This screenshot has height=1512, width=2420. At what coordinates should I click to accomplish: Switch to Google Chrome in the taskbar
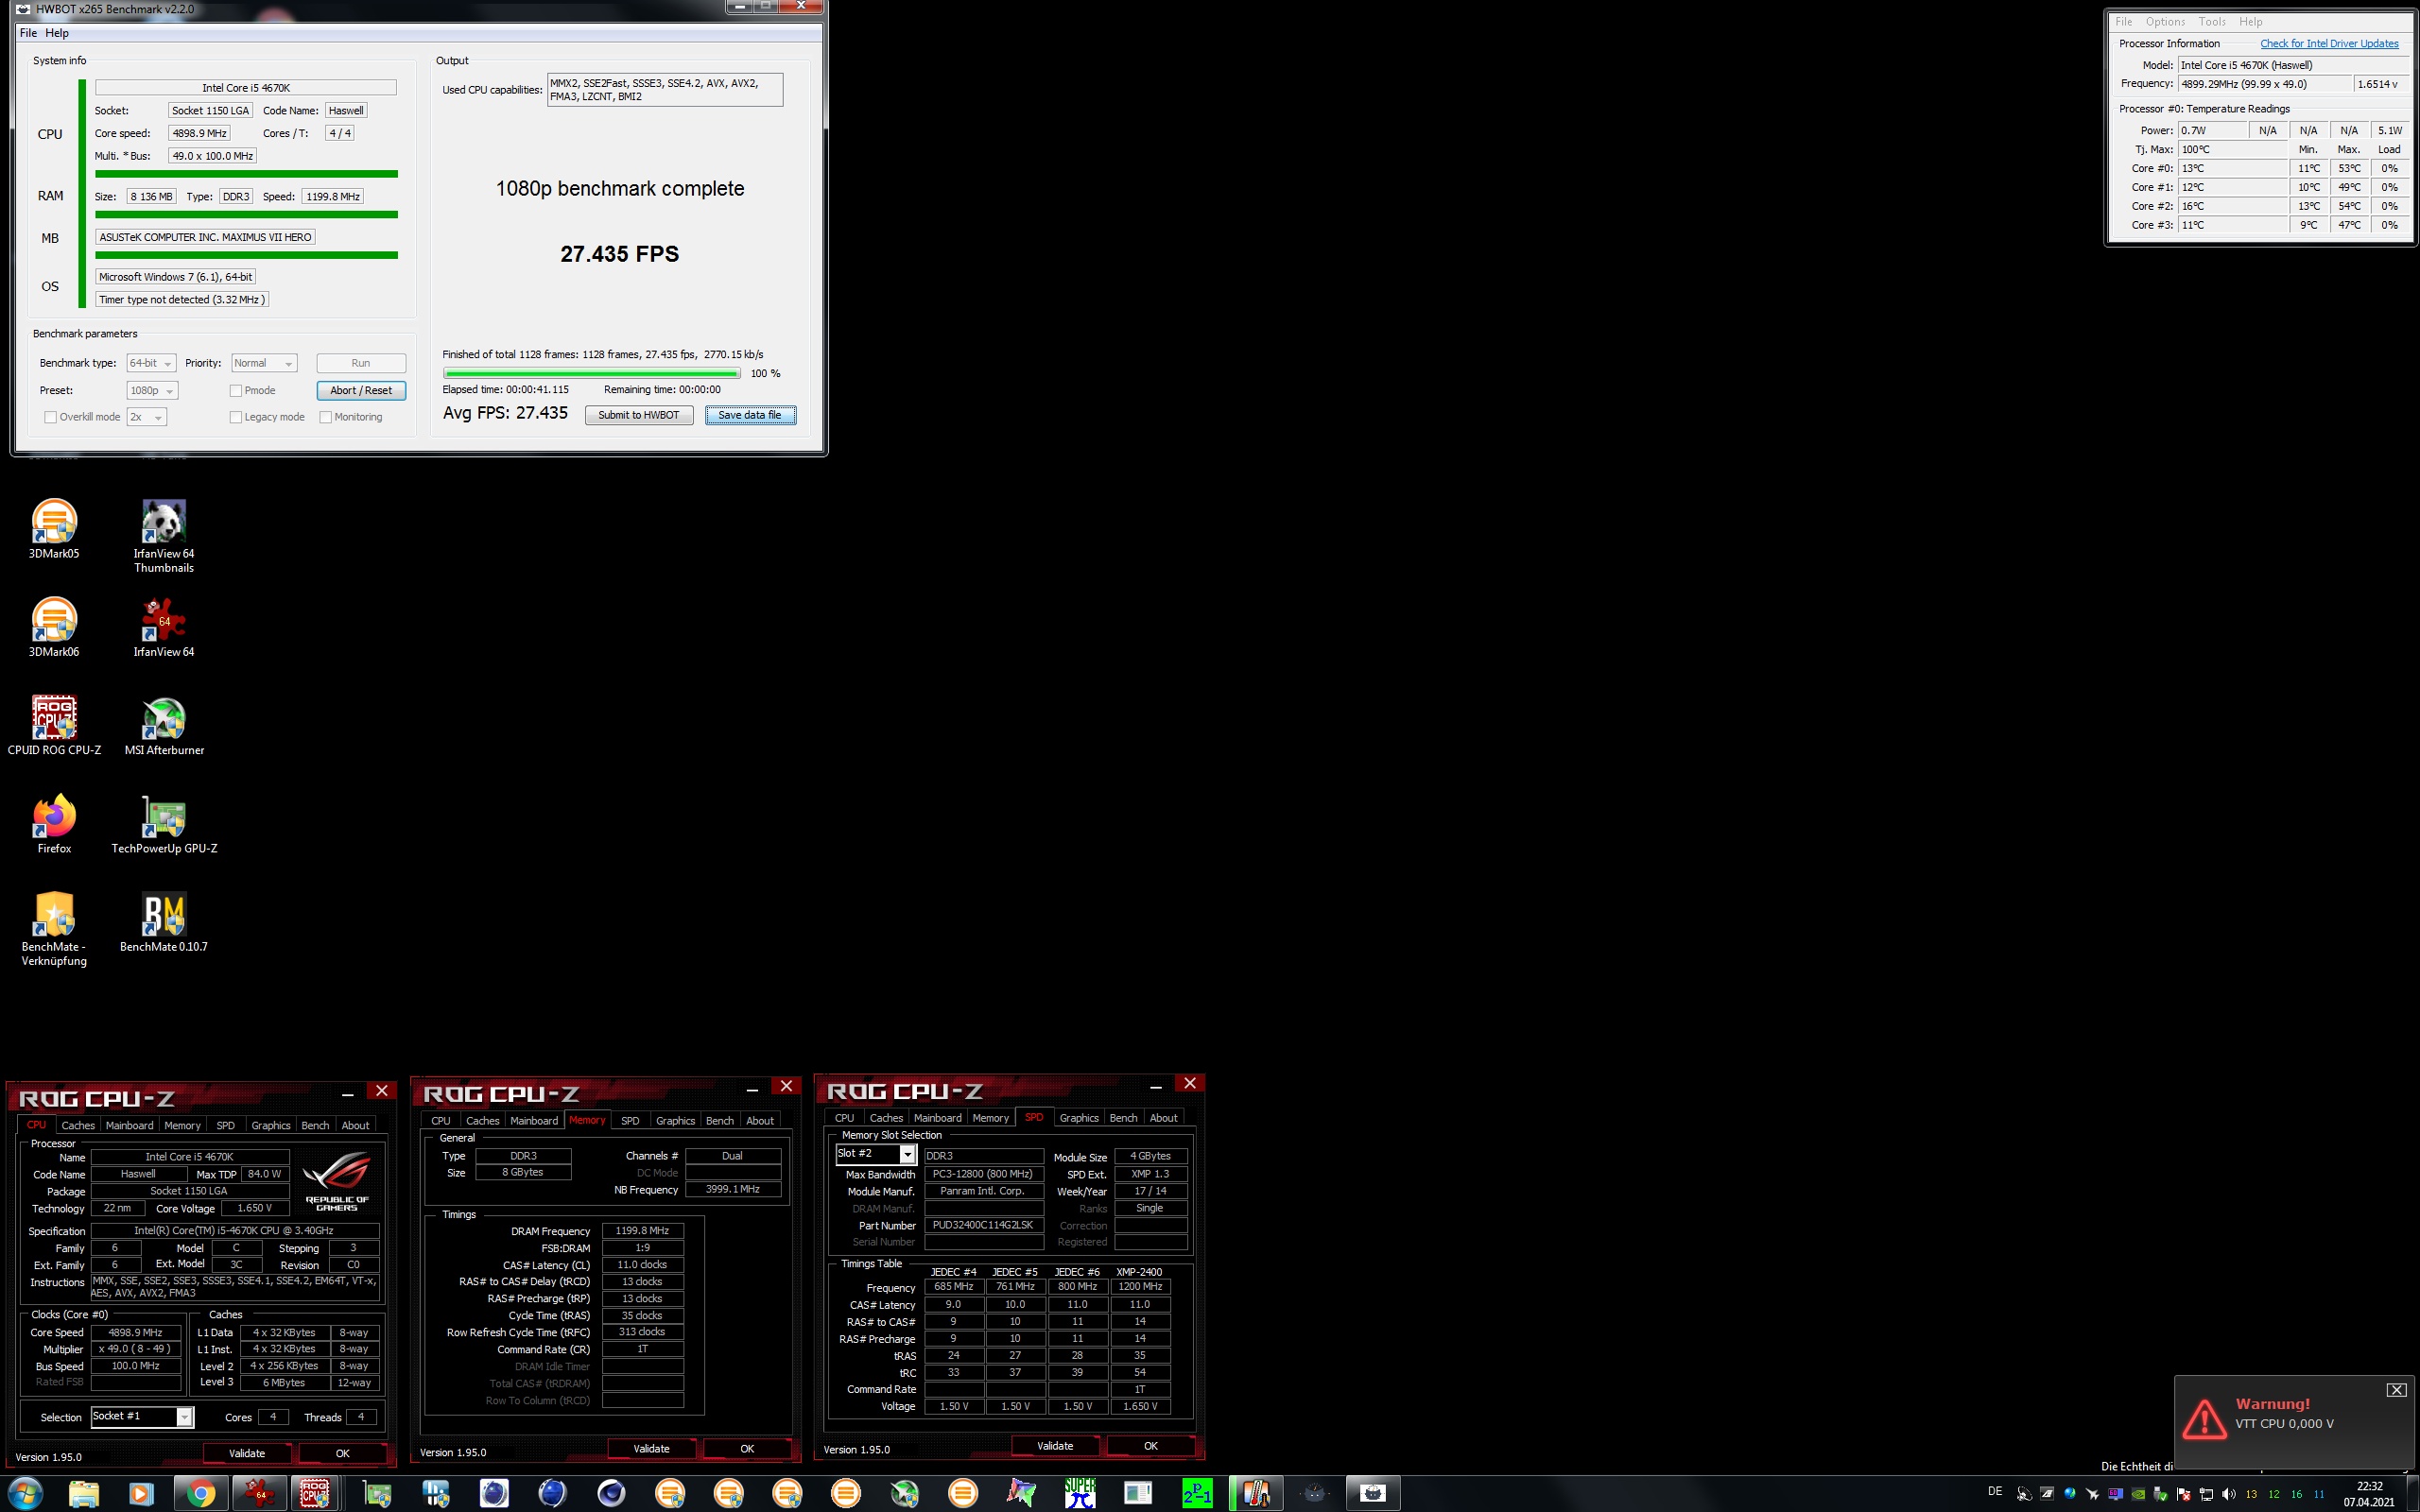[200, 1493]
